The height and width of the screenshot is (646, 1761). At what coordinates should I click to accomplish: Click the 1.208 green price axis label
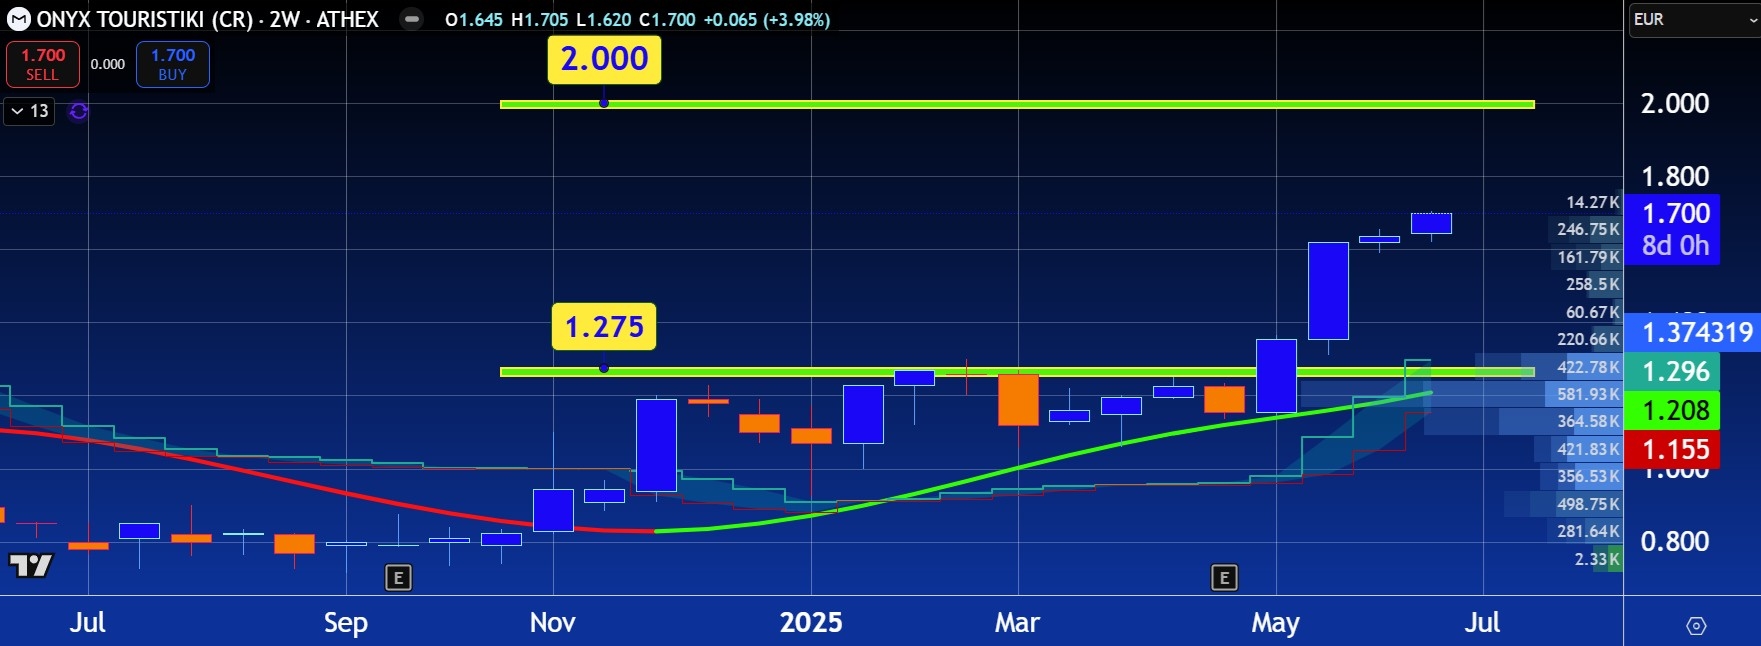1674,410
